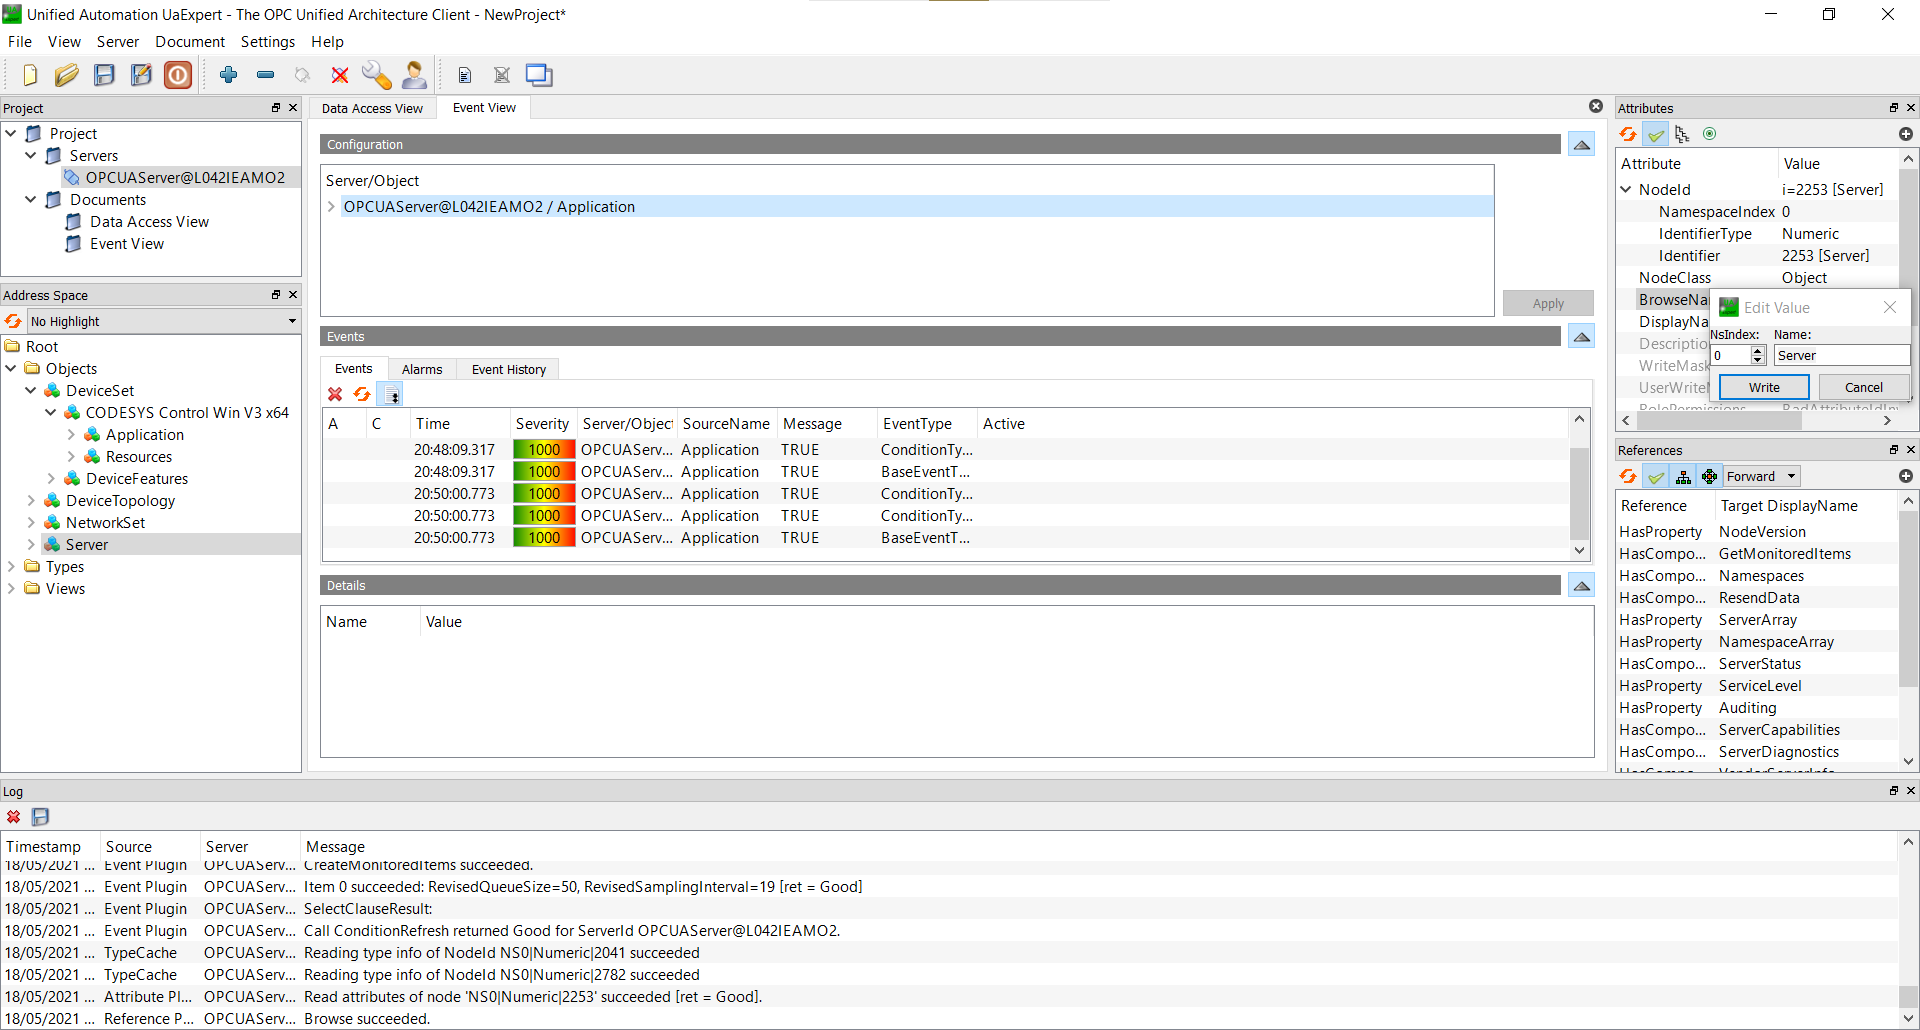The image size is (1920, 1030).
Task: Click the plus circle icon in References panel
Action: click(x=1906, y=476)
